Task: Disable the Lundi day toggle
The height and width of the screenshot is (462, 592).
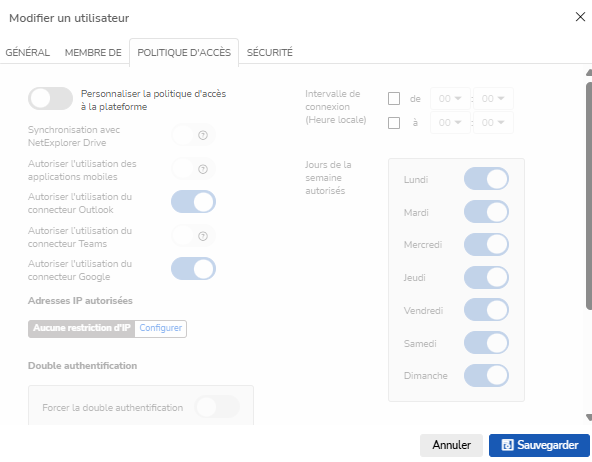Action: pyautogui.click(x=486, y=179)
